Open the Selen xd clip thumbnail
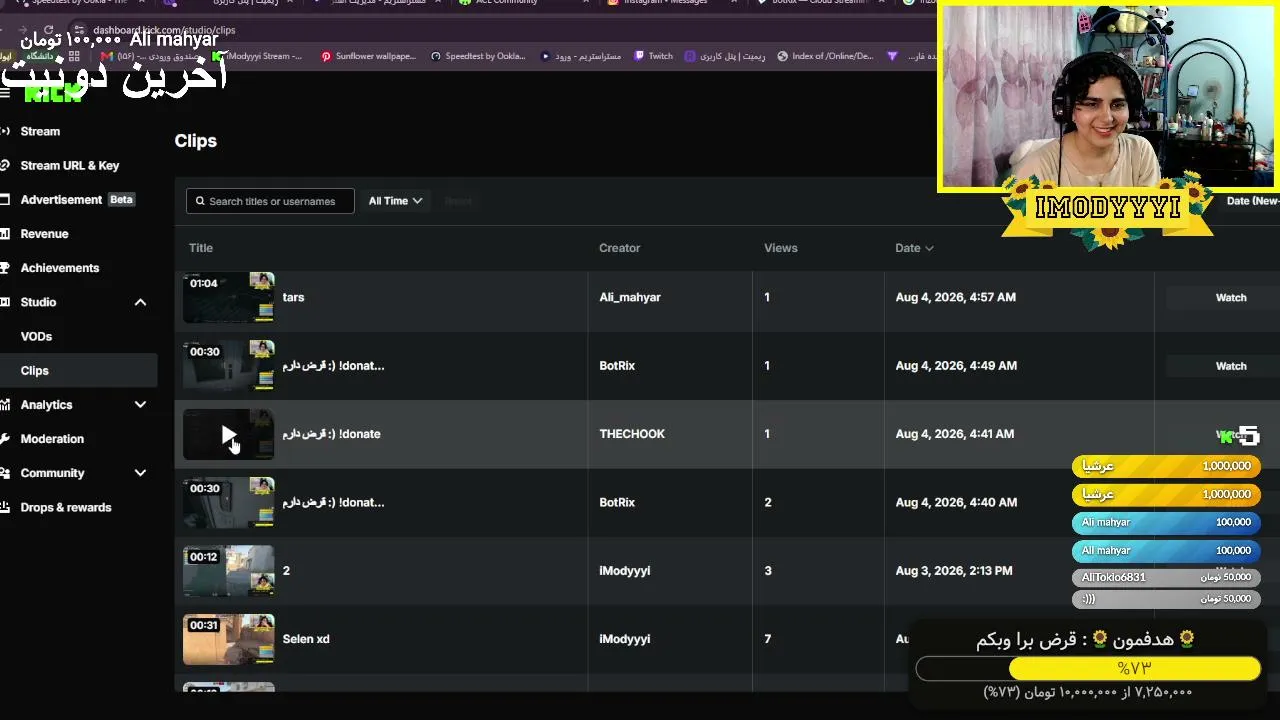 pos(228,639)
